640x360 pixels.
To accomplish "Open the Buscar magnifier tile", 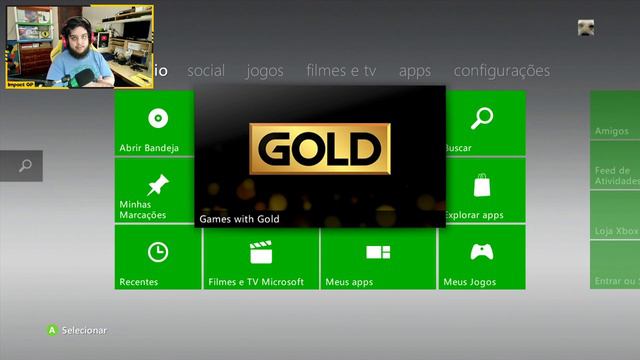I will click(x=486, y=123).
